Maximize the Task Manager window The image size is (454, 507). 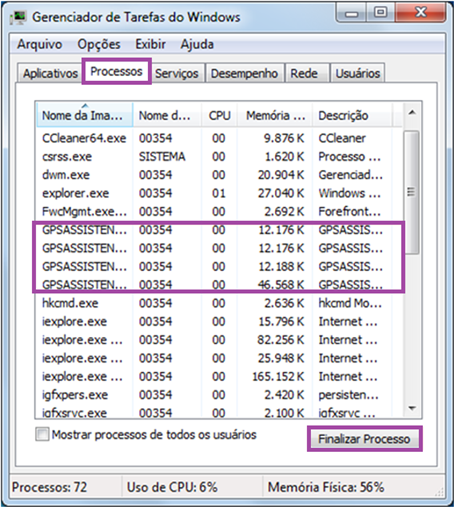tap(380, 13)
